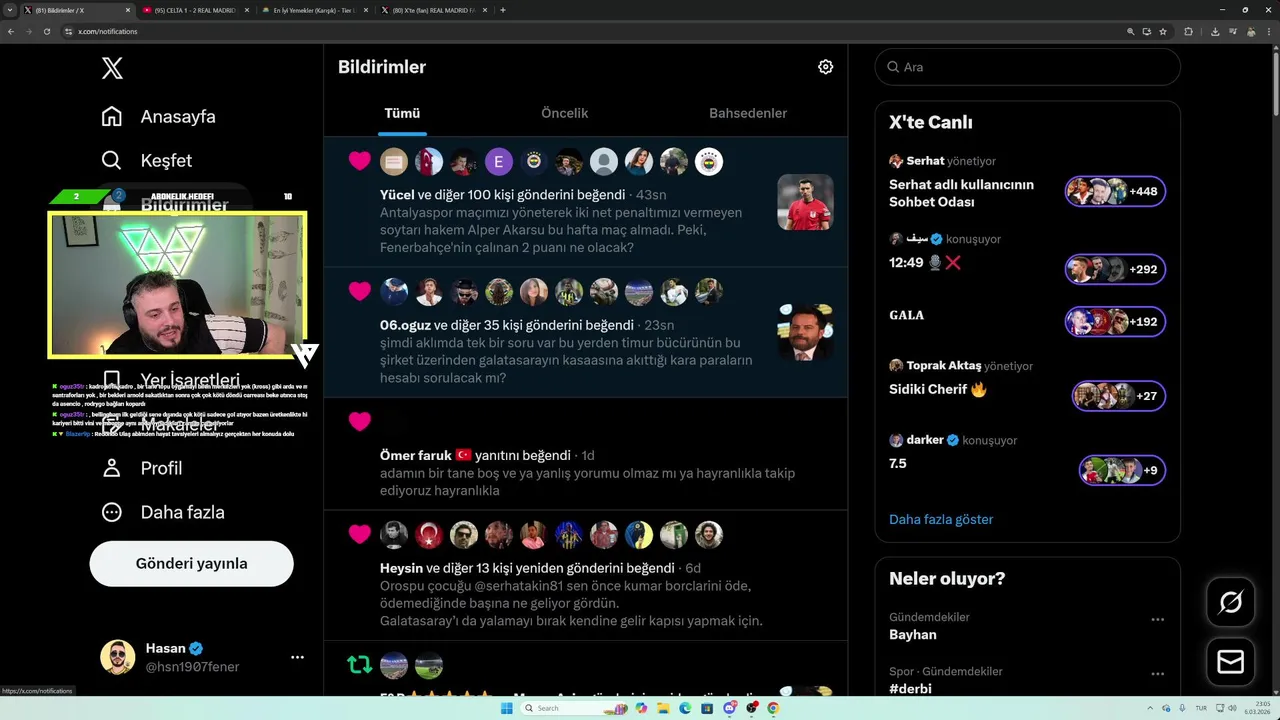Click Daha fazla göster link

pyautogui.click(x=941, y=519)
